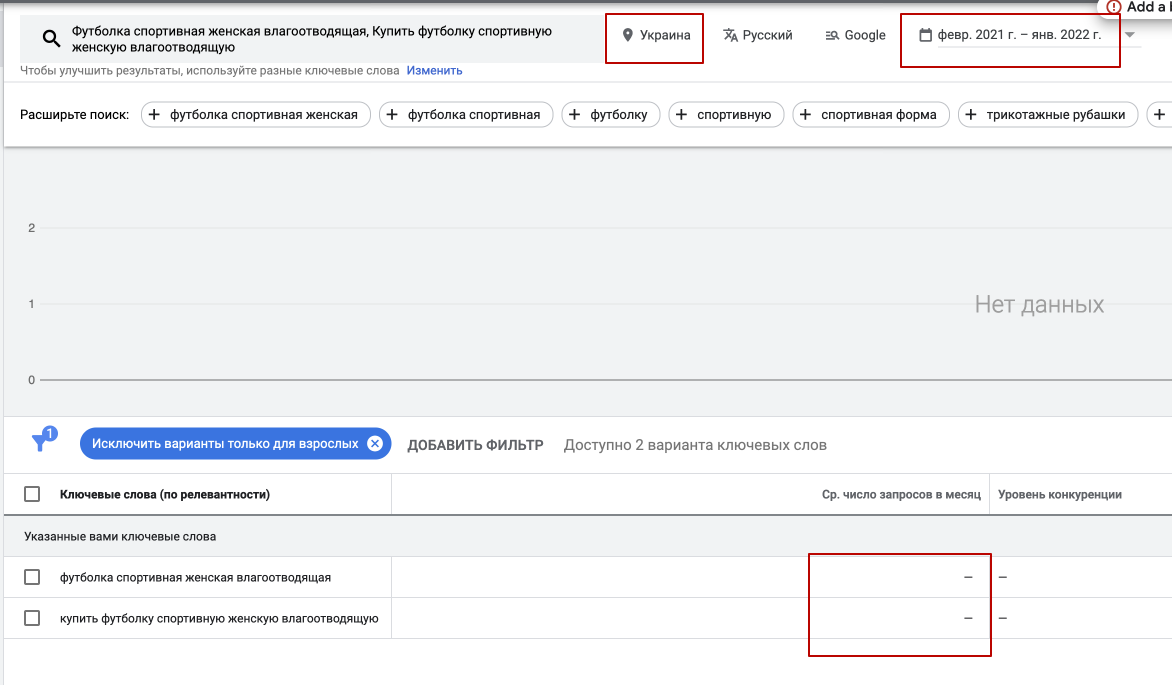Select all keywords with header checkbox
Viewport: 1172px width, 685px height.
[x=32, y=494]
